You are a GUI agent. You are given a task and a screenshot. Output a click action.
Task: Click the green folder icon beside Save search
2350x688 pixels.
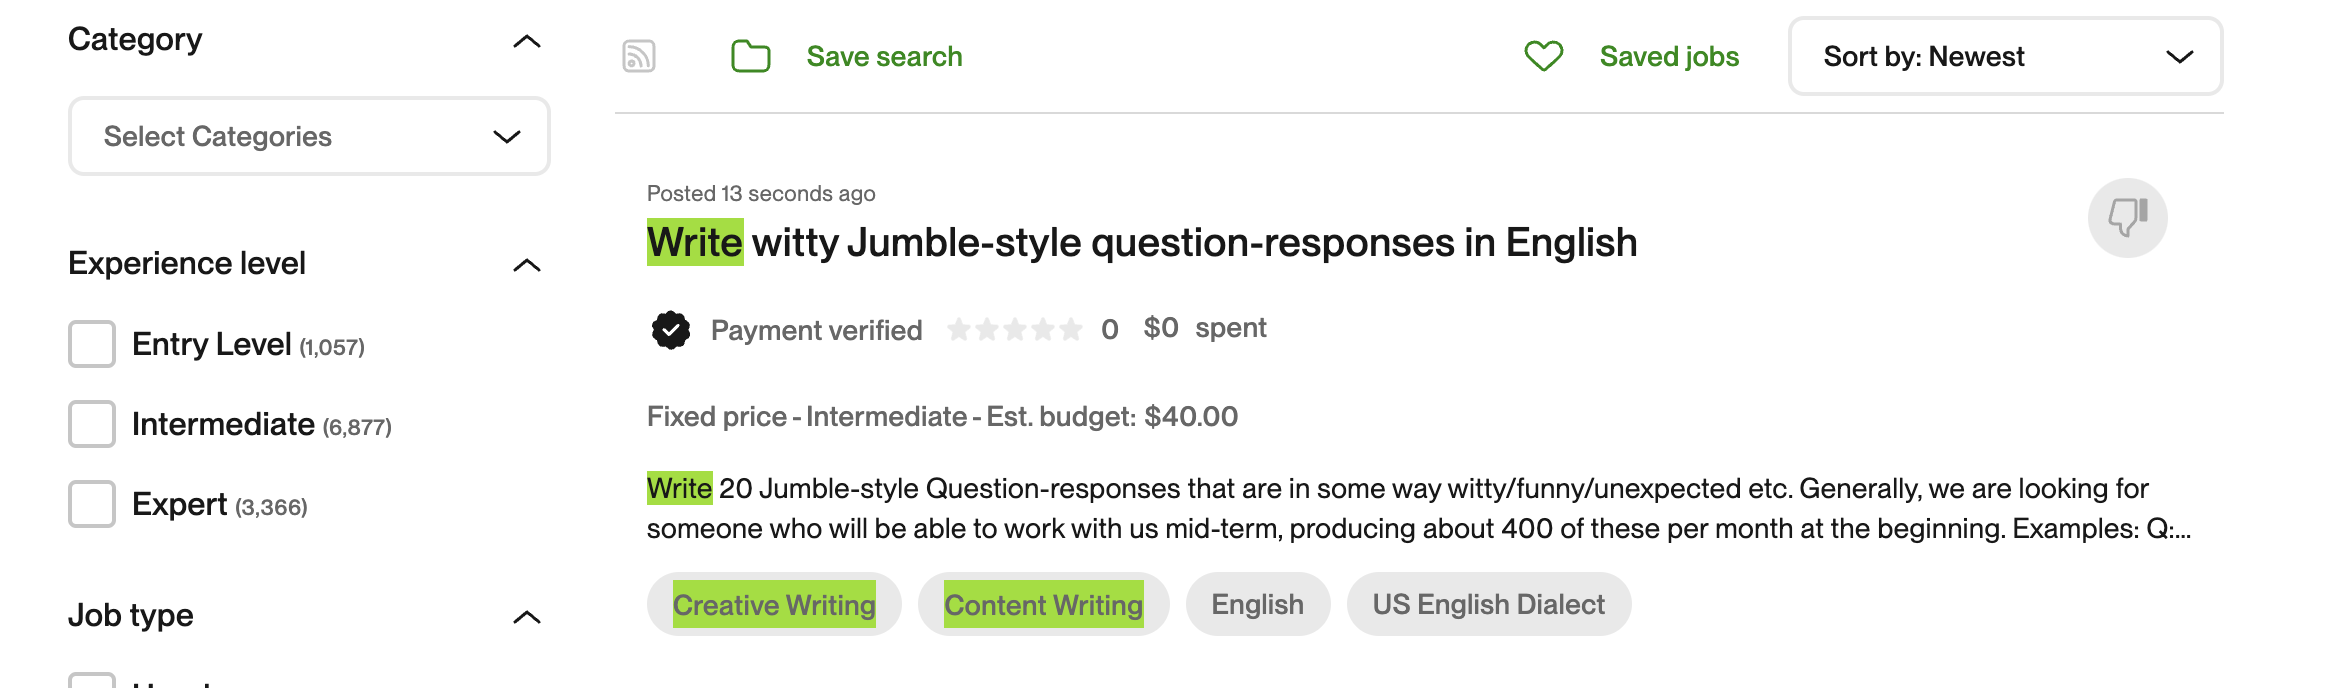(750, 57)
